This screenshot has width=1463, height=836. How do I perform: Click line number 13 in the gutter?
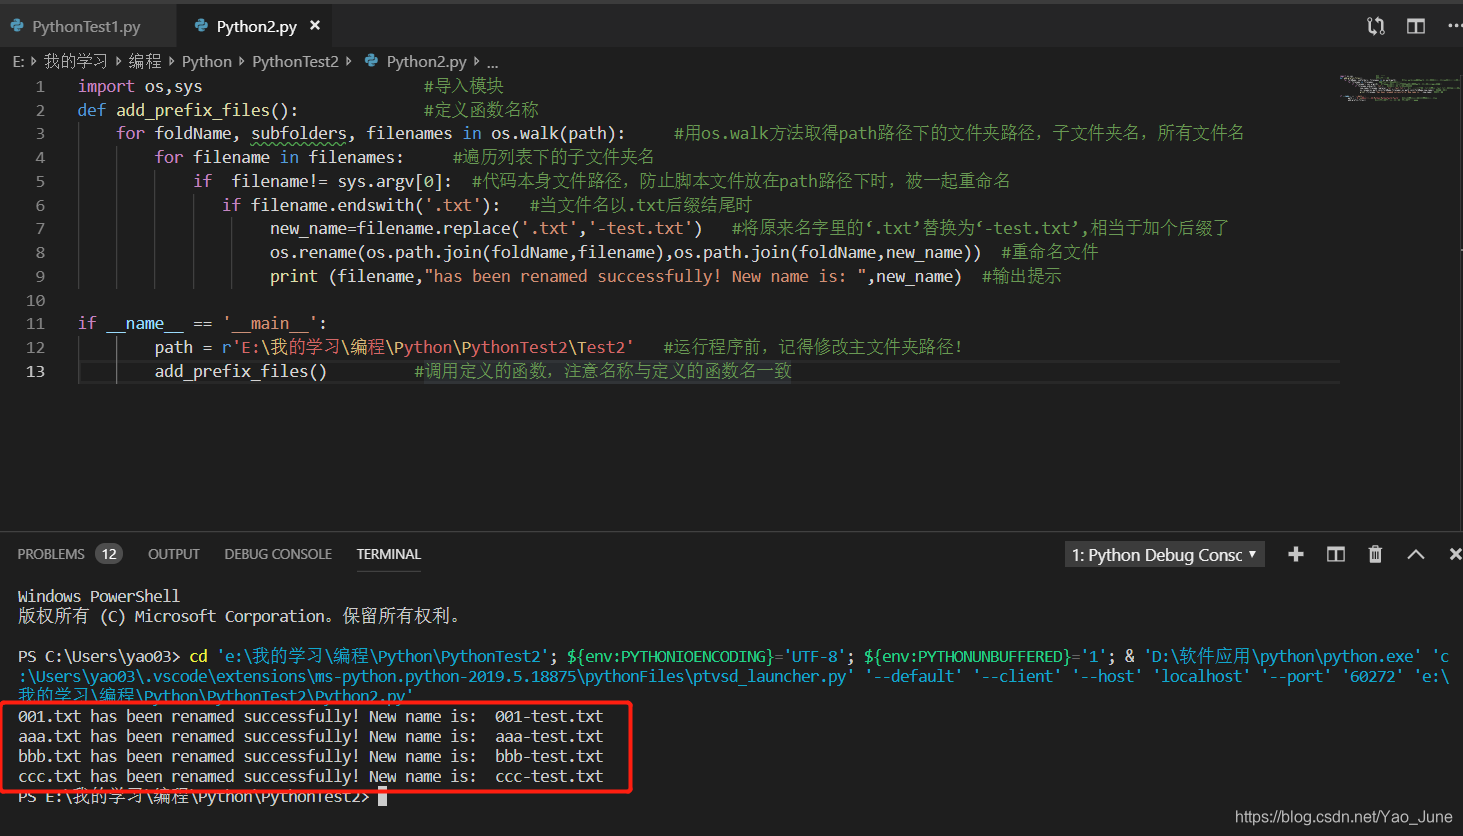pyautogui.click(x=35, y=371)
